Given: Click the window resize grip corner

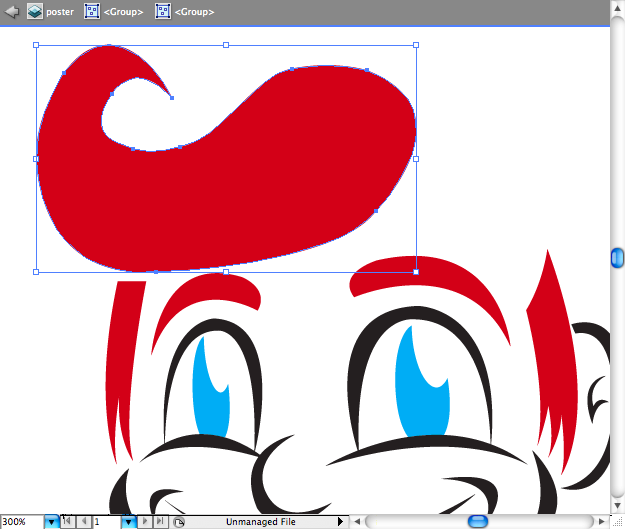Looking at the screenshot, I should [x=617, y=521].
